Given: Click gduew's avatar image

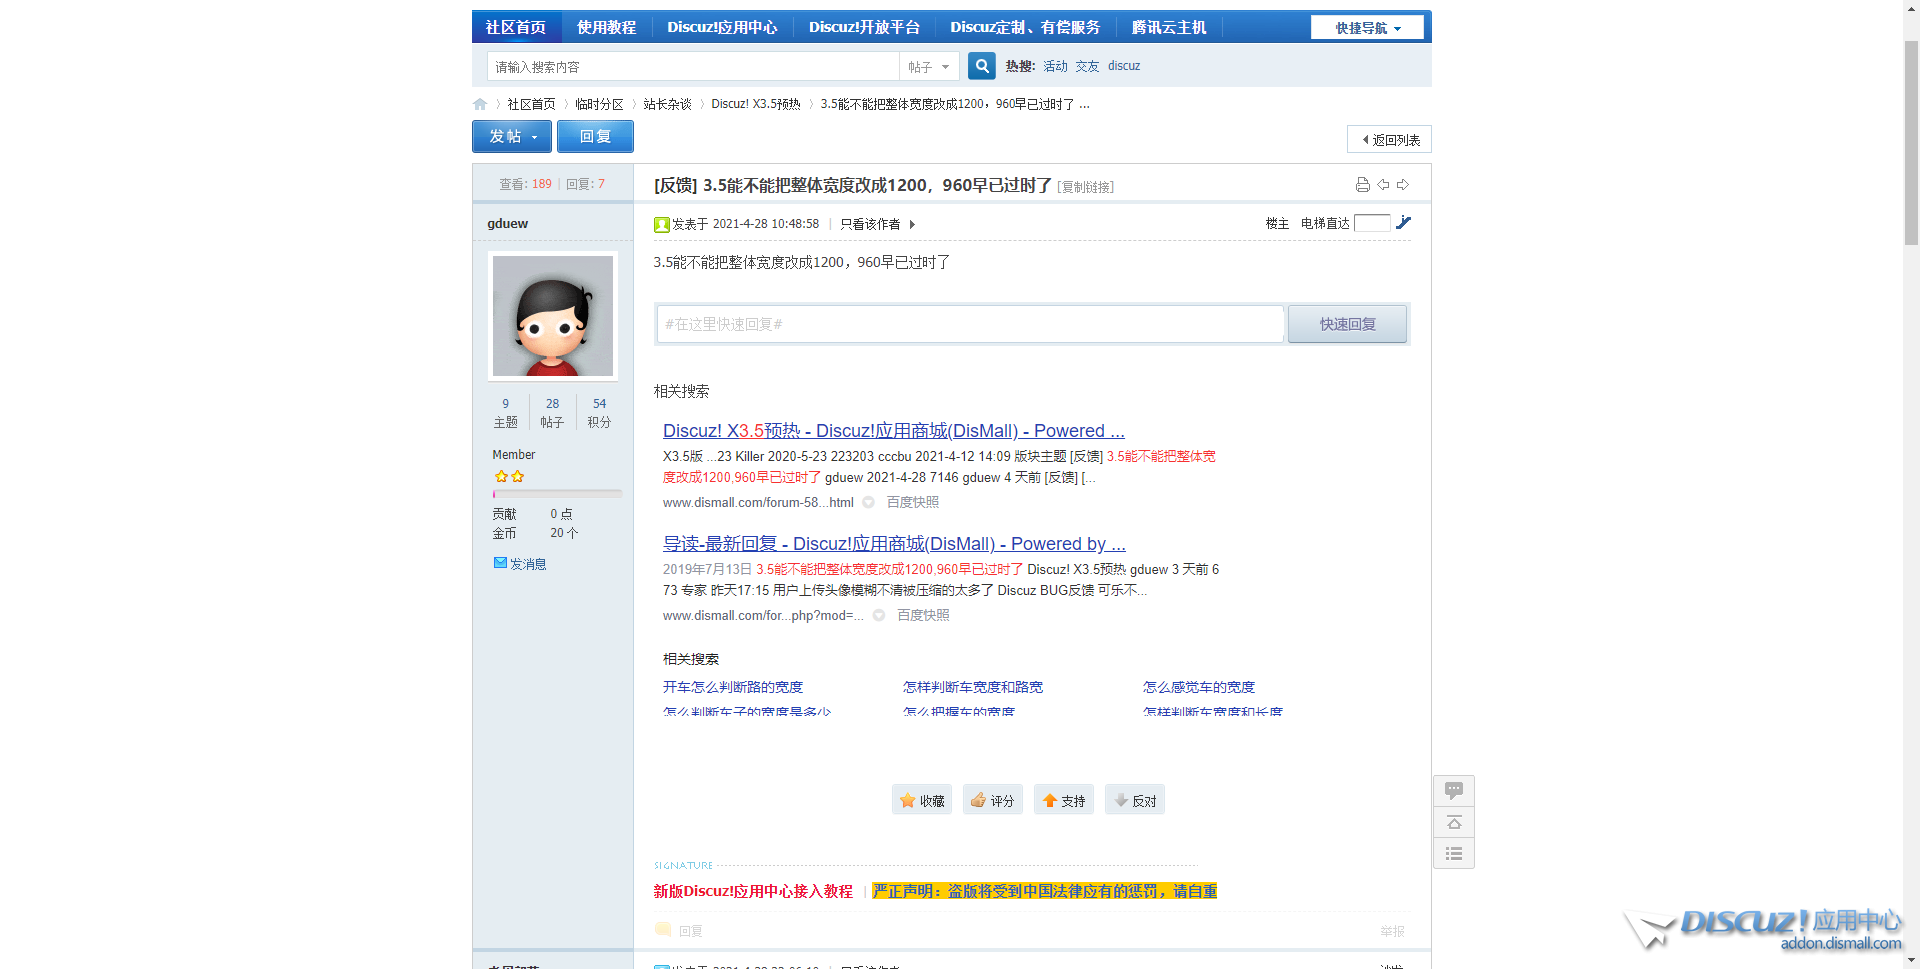Looking at the screenshot, I should tap(553, 316).
